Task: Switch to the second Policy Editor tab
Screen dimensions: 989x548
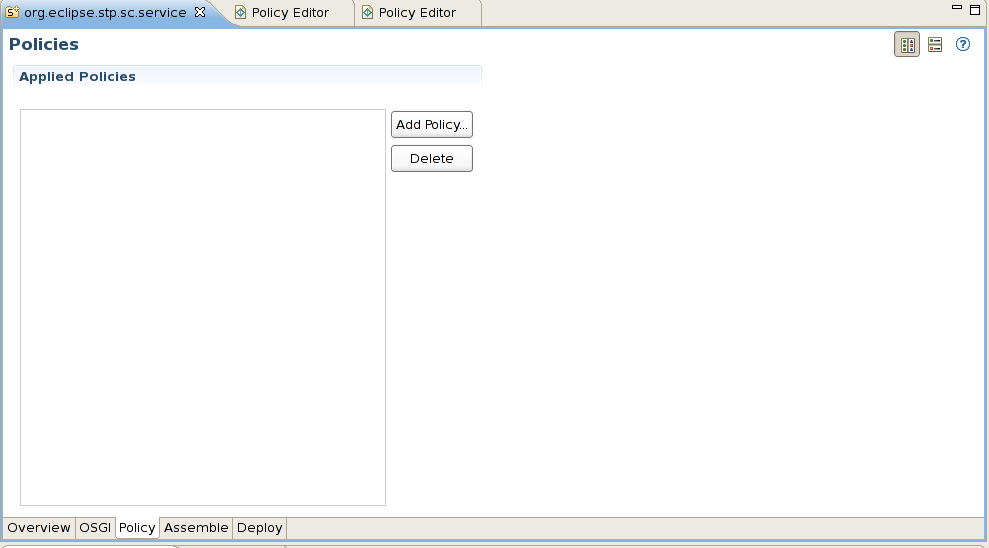Action: point(417,13)
